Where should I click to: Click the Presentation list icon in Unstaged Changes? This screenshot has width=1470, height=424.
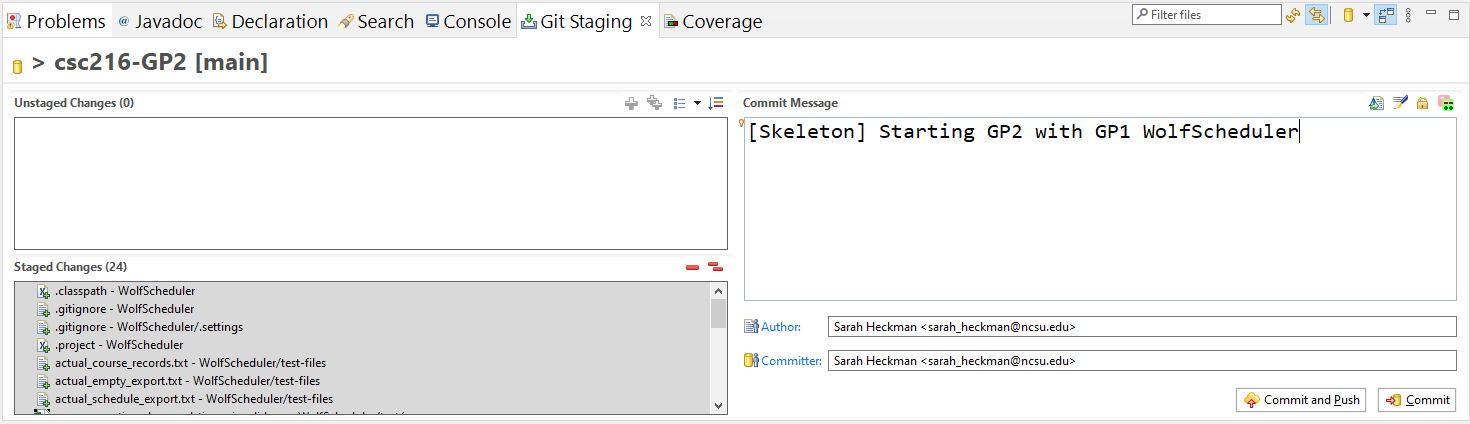tap(680, 103)
